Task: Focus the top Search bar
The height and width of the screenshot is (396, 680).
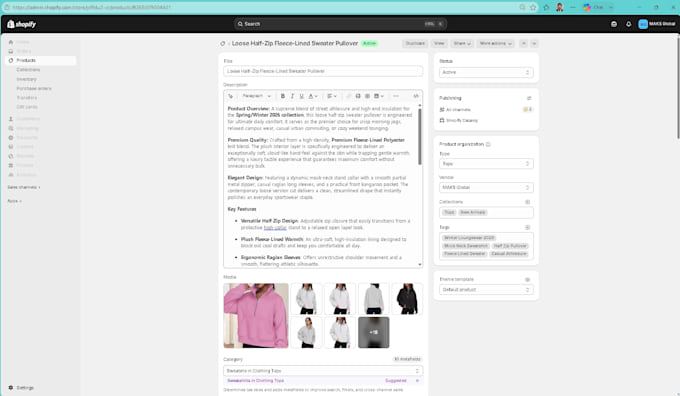Action: pyautogui.click(x=340, y=24)
